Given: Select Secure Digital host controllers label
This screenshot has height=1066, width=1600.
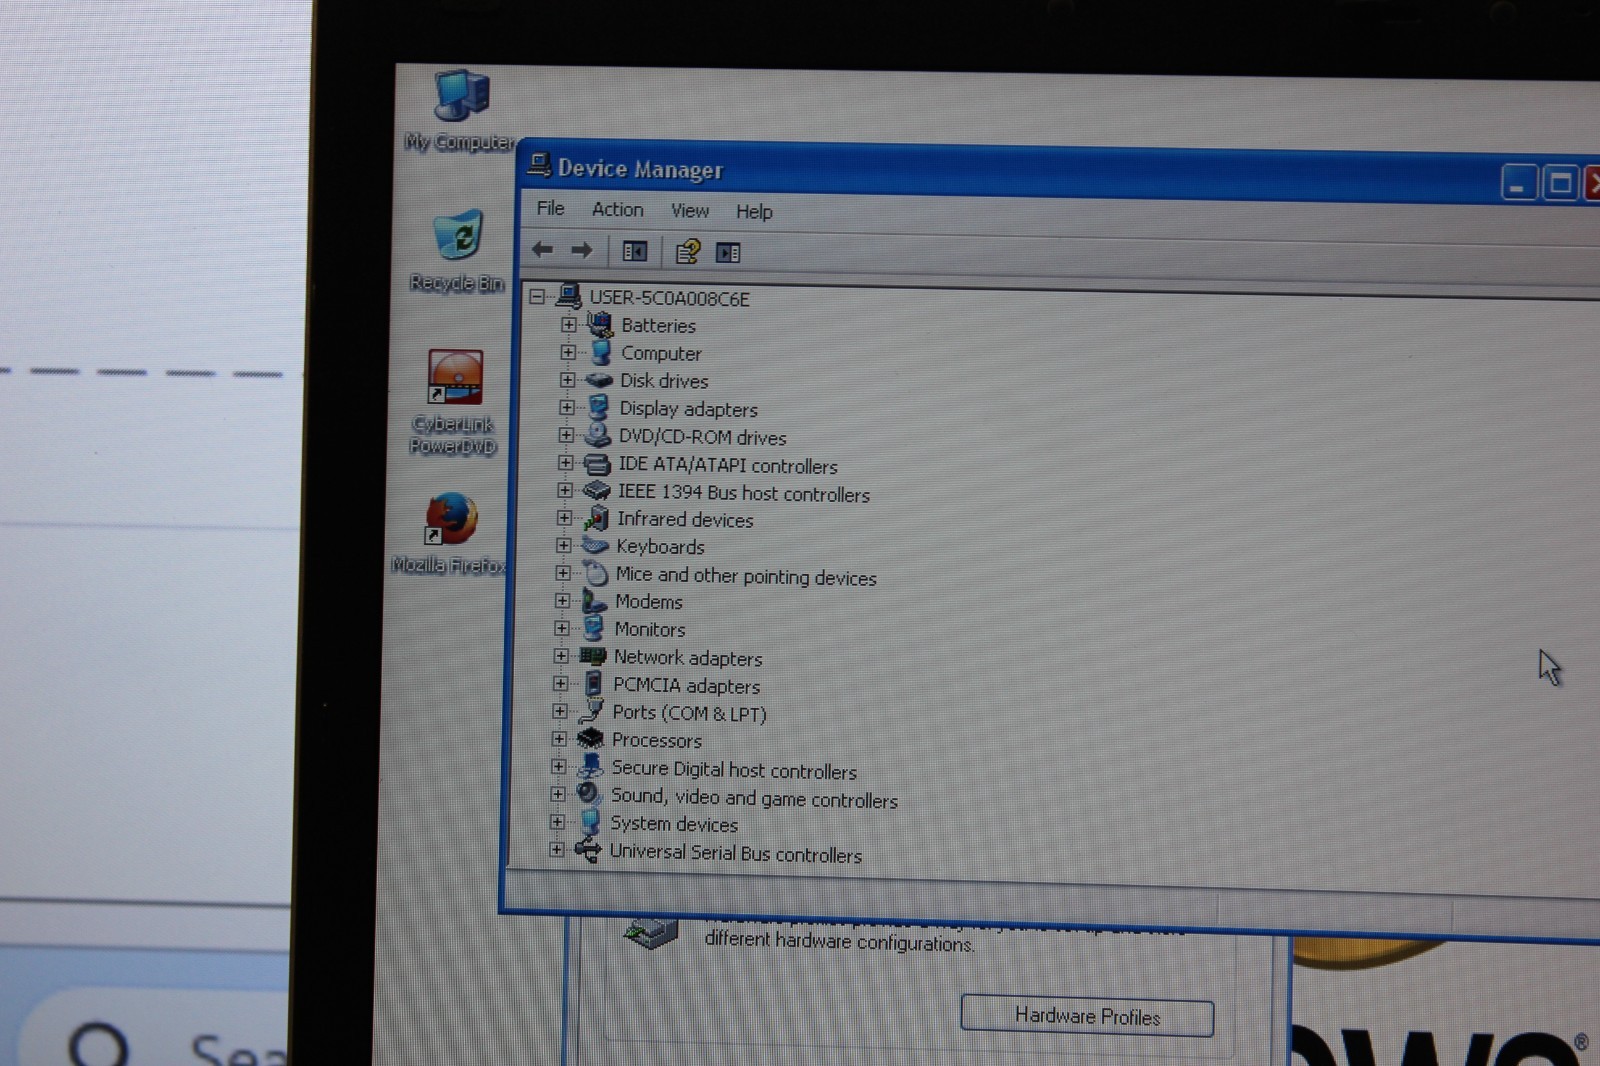Looking at the screenshot, I should [x=734, y=770].
